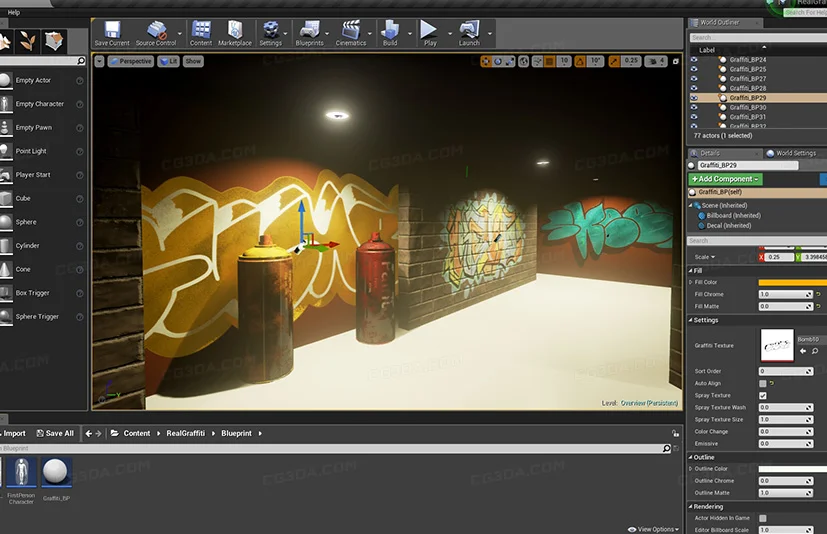Maximize or restore the viewport
This screenshot has height=534, width=827.
click(x=676, y=62)
